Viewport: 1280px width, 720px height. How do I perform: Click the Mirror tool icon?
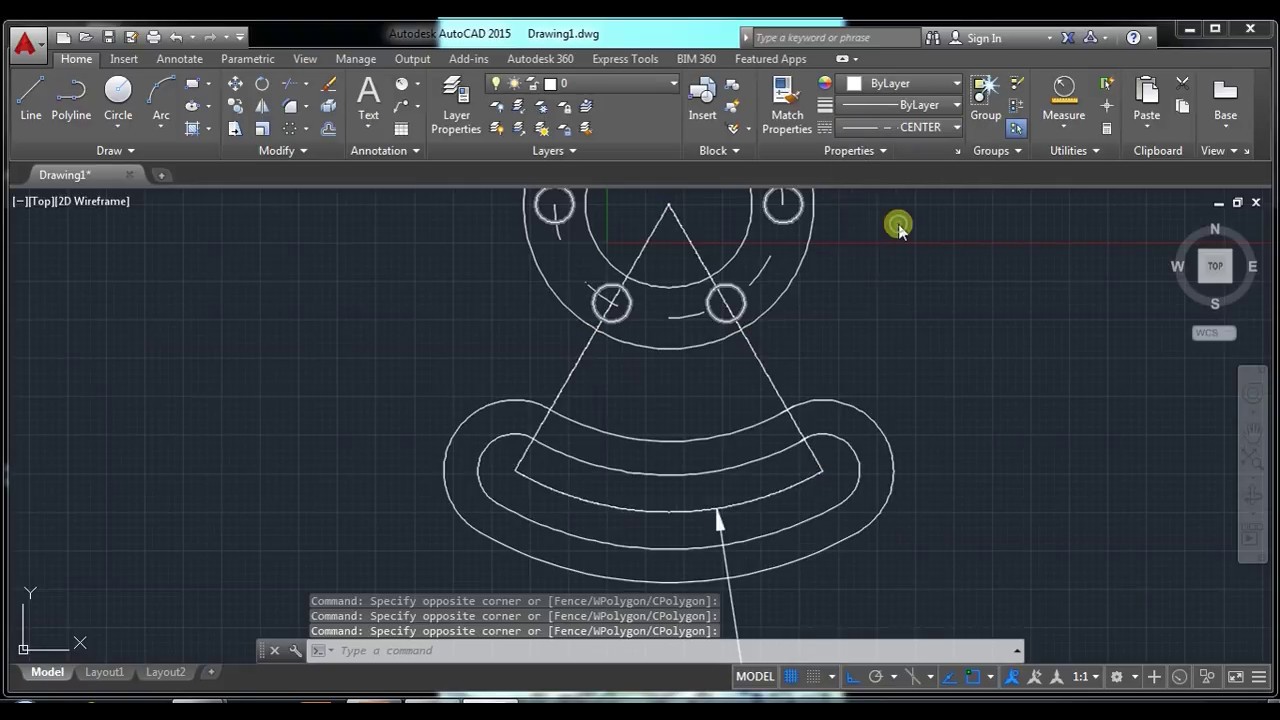[x=262, y=106]
